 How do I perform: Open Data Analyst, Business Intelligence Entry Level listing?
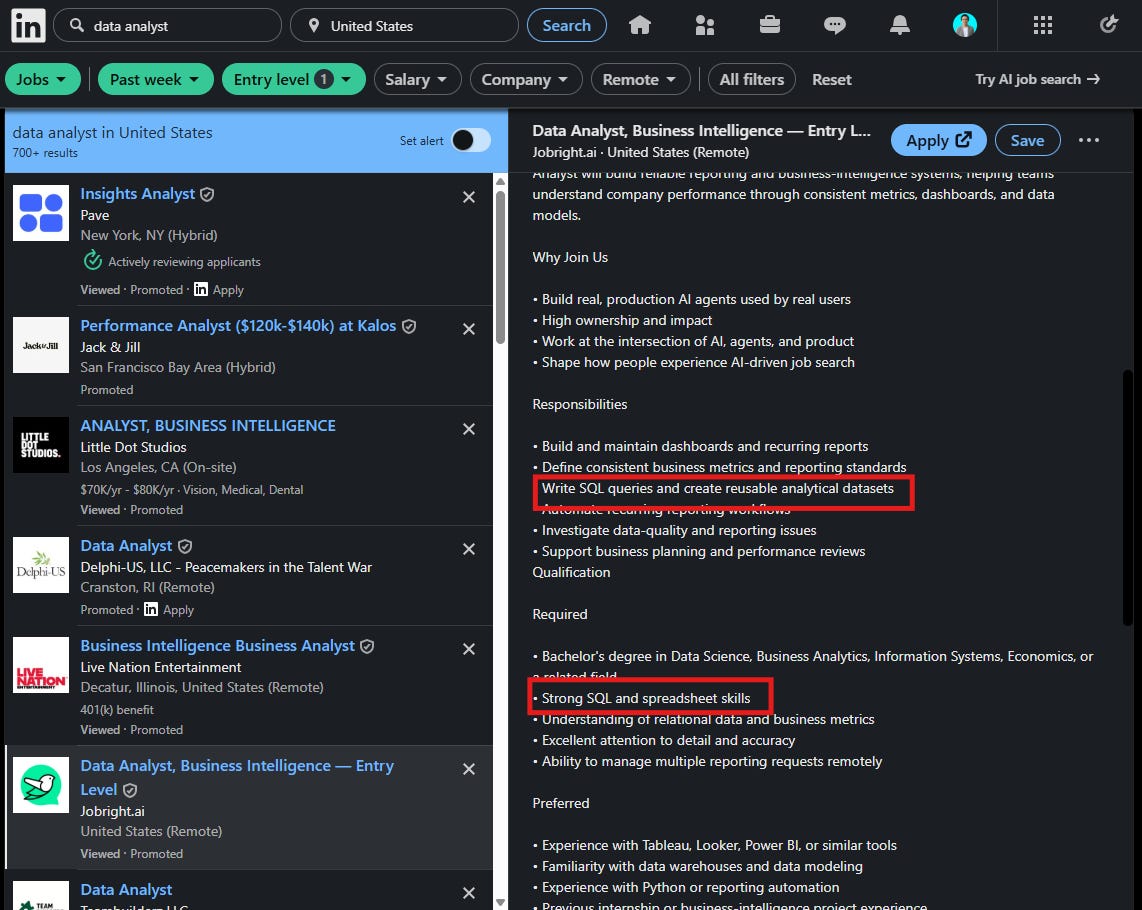pyautogui.click(x=237, y=777)
